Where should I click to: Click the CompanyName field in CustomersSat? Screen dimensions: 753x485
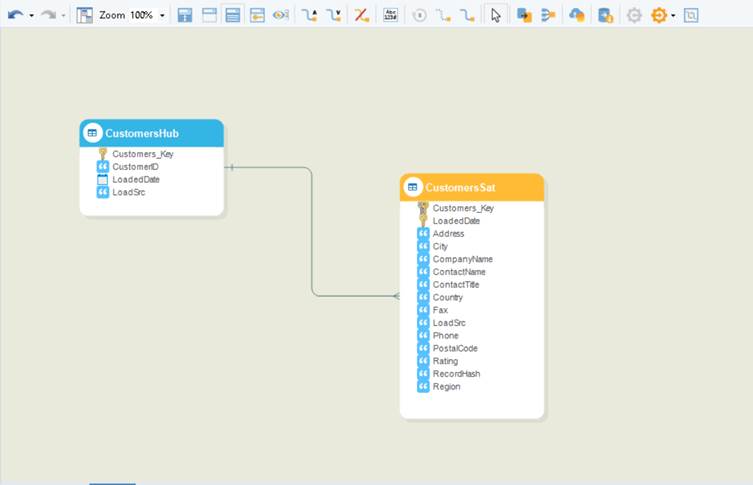(x=462, y=259)
